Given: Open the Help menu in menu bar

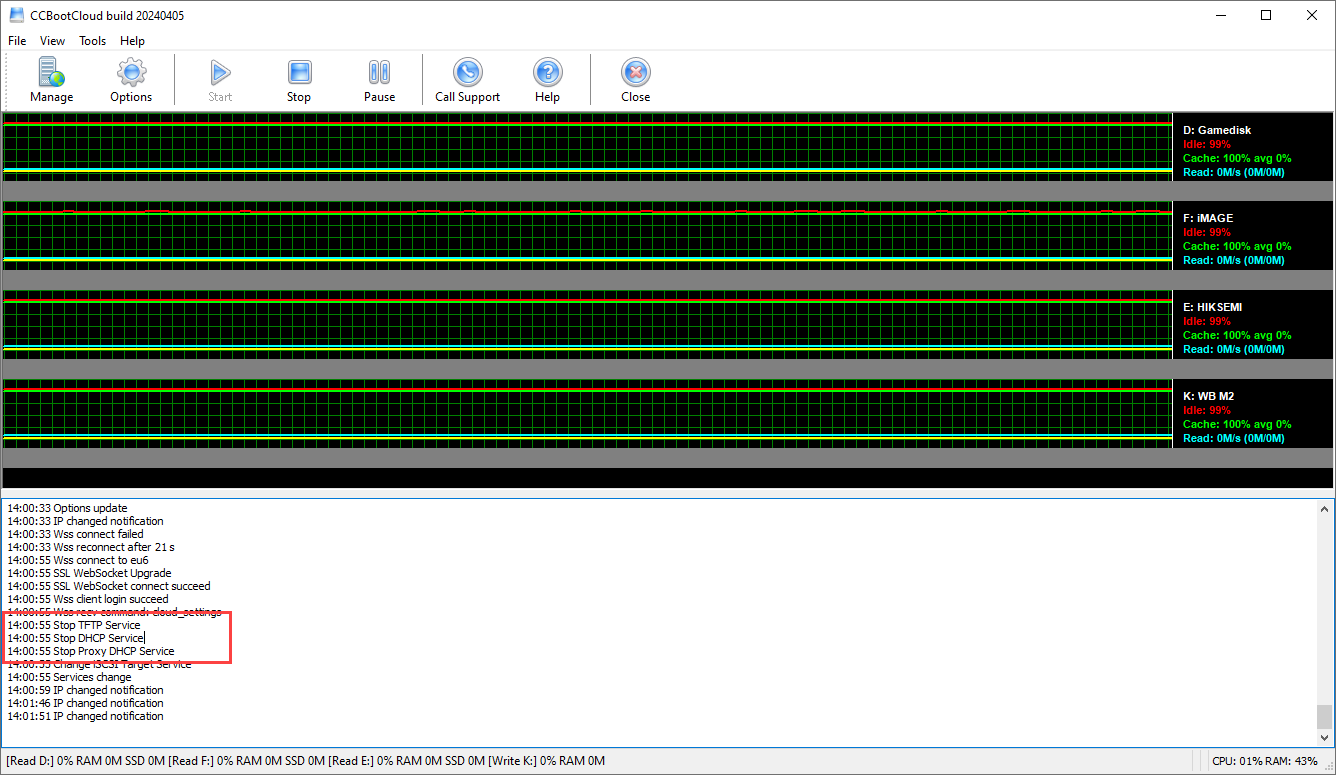Looking at the screenshot, I should [132, 41].
